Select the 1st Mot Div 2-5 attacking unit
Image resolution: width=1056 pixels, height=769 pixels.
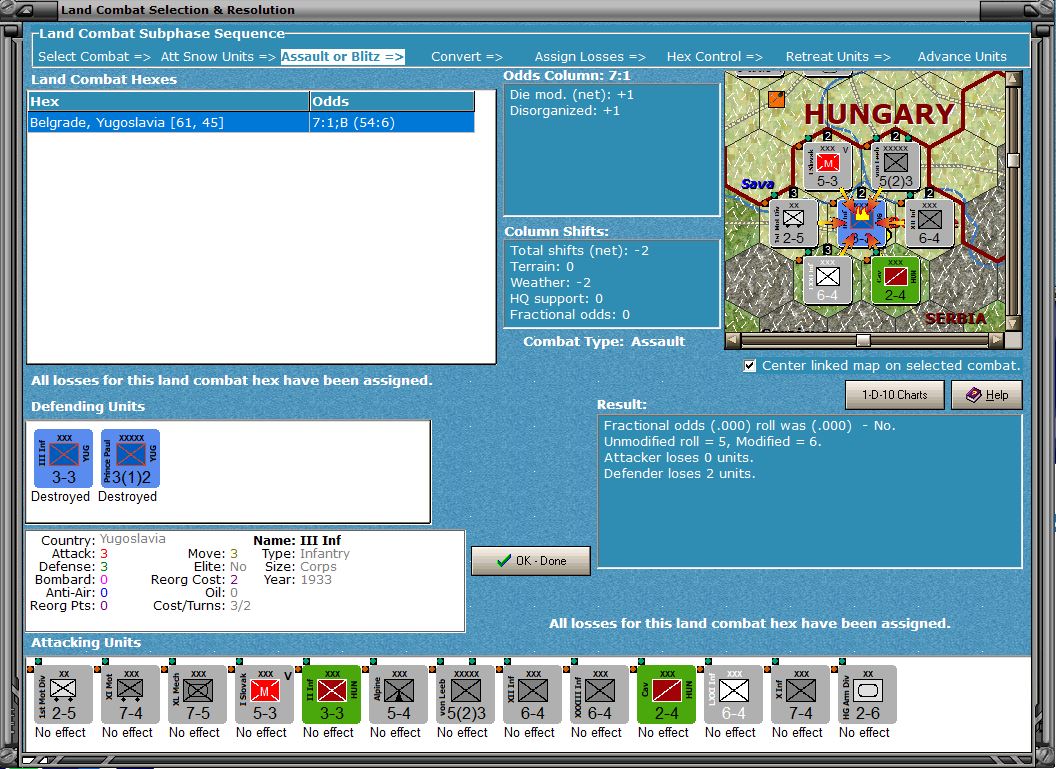(x=63, y=695)
